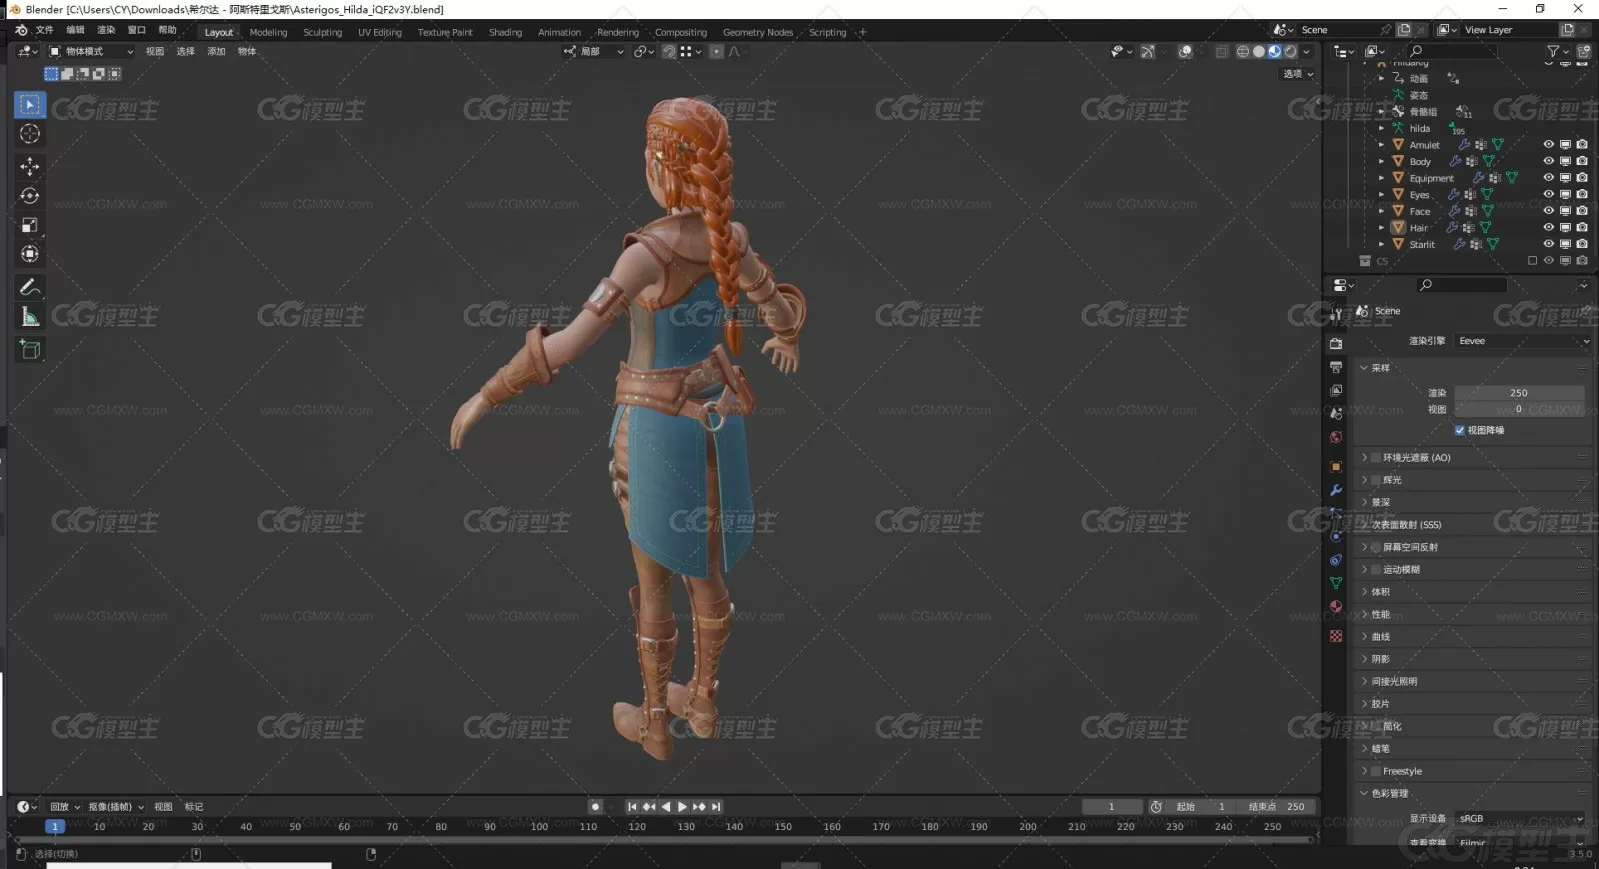Expand the Amulet tree item
The image size is (1599, 869).
[1382, 145]
